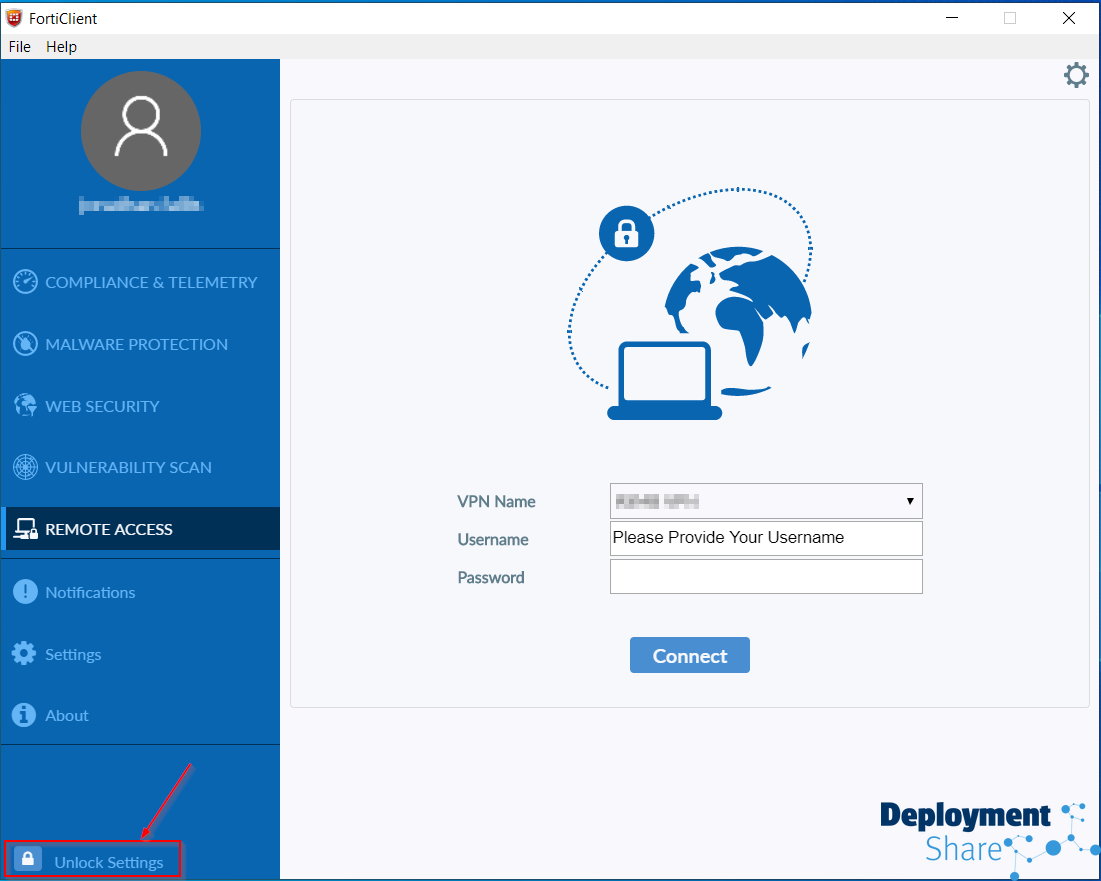Open the Help menu

point(61,47)
